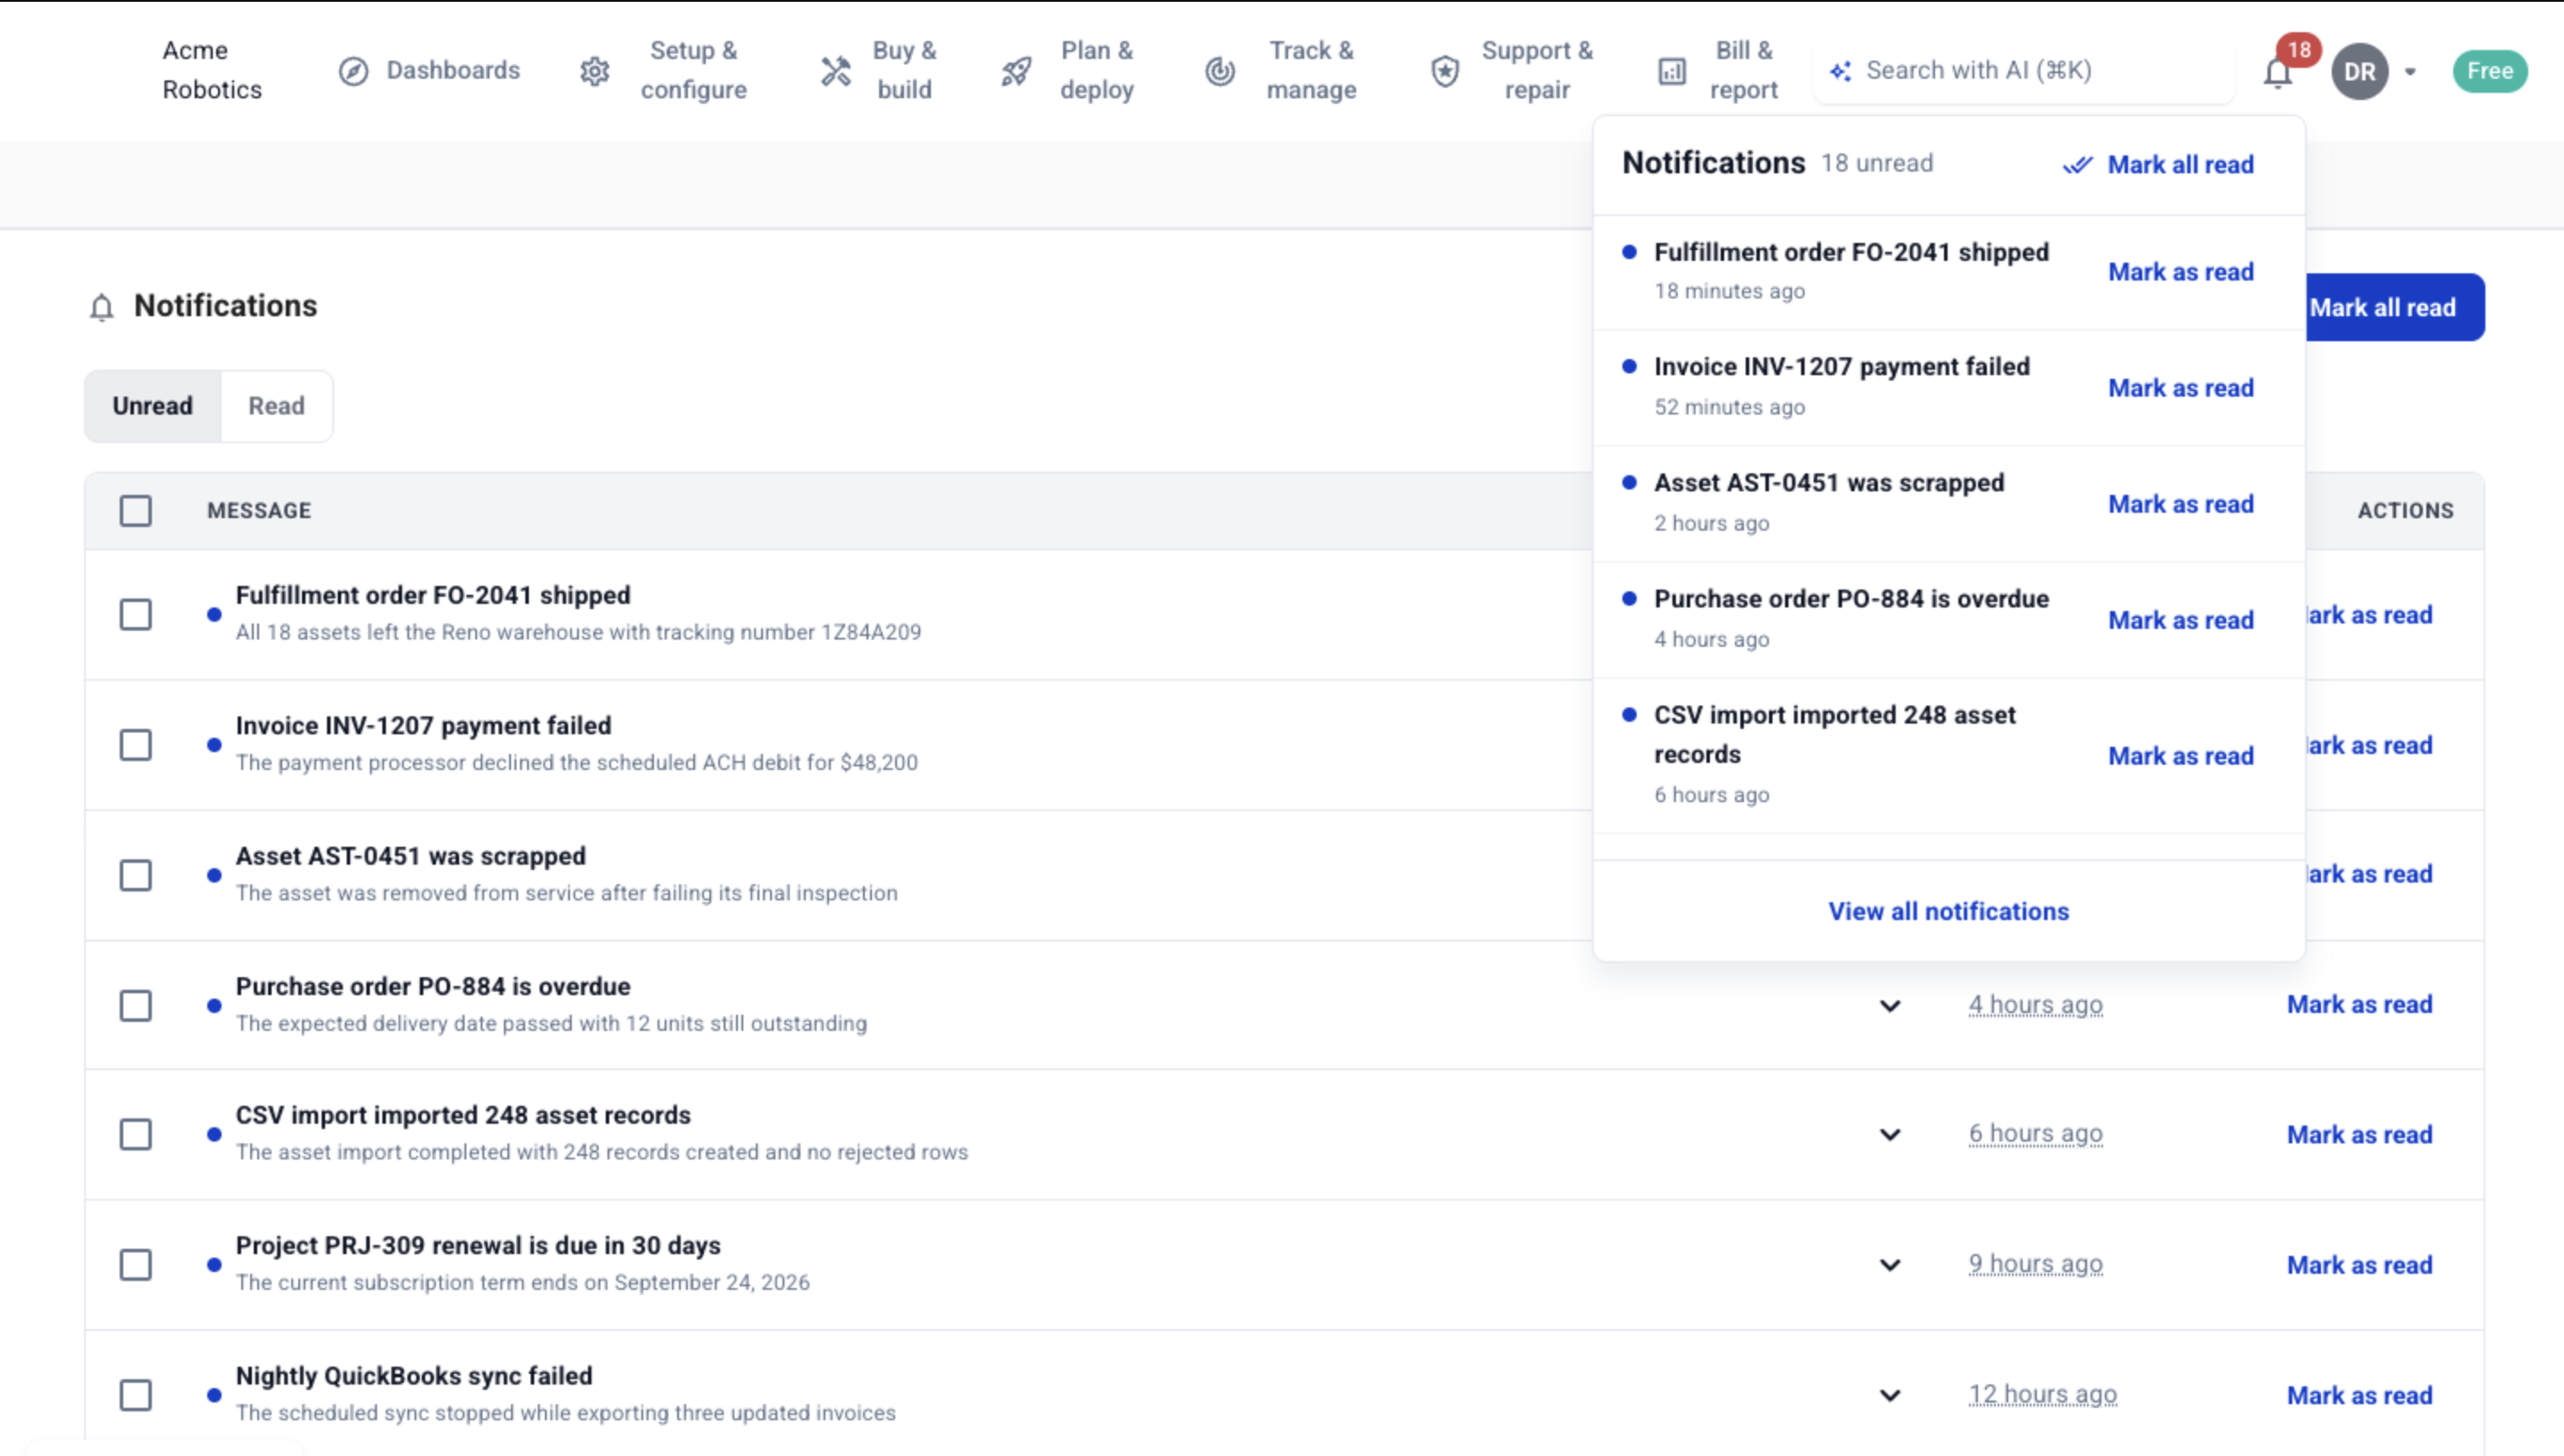Screen dimensions: 2564x1456
Task: Click the Setup & configure gear icon
Action: point(595,71)
